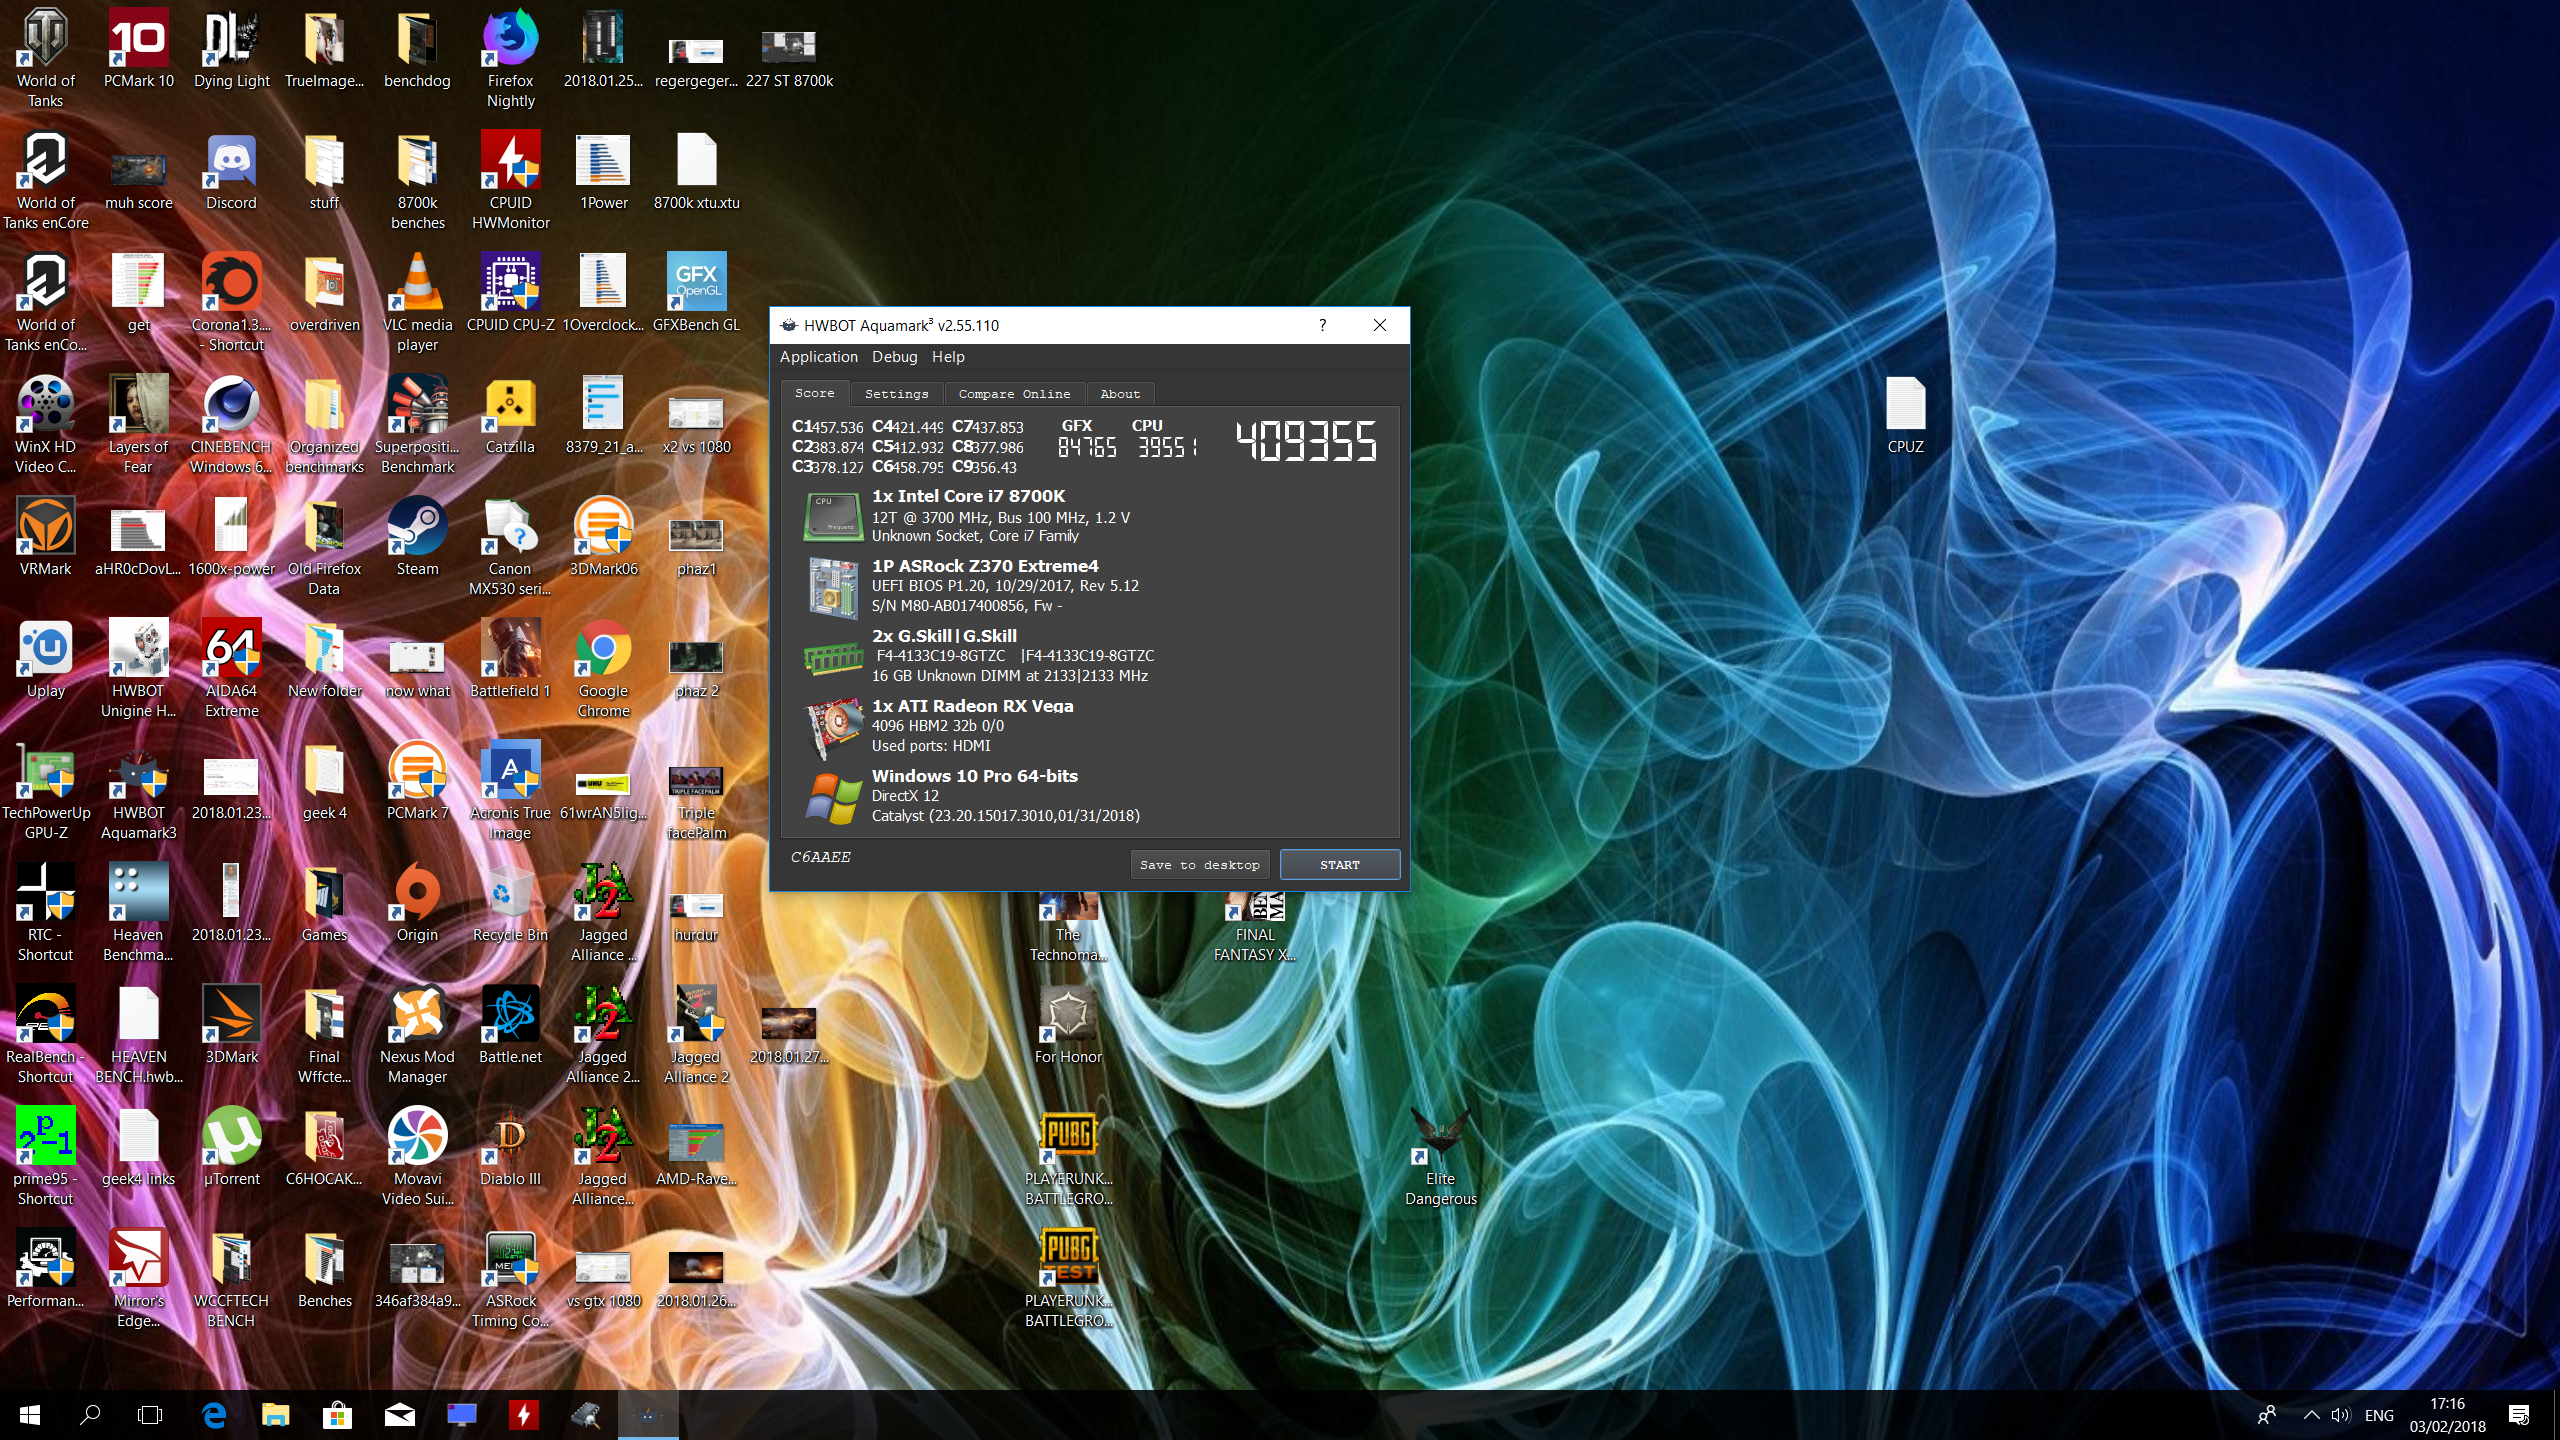The width and height of the screenshot is (2560, 1440).
Task: Click the ASRock Z370 Extreme4 motherboard icon
Action: click(833, 587)
